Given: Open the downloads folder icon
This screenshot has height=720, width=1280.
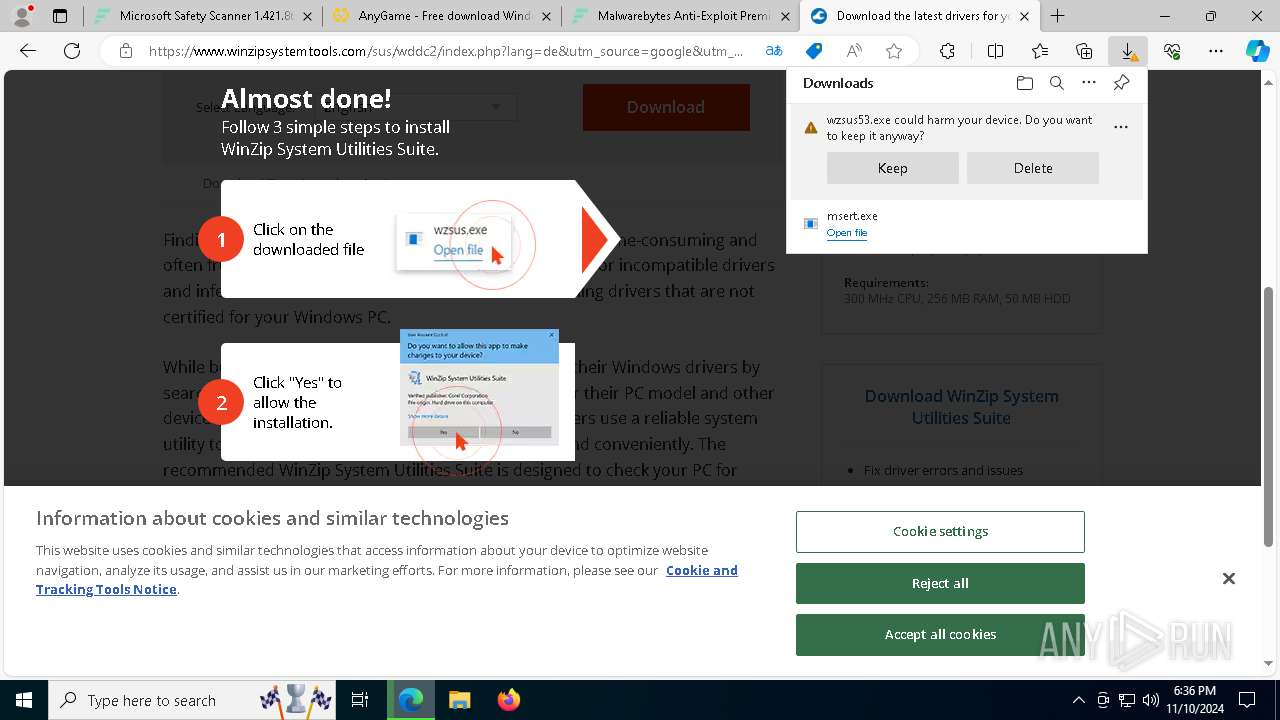Looking at the screenshot, I should pos(1024,83).
